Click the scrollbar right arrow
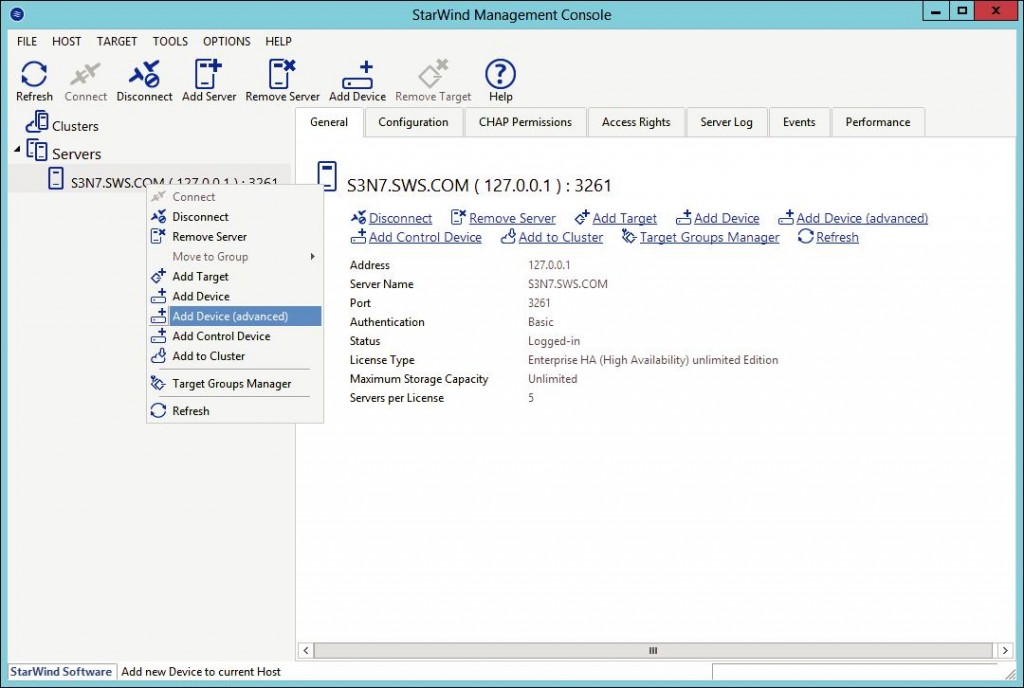 (x=1004, y=650)
